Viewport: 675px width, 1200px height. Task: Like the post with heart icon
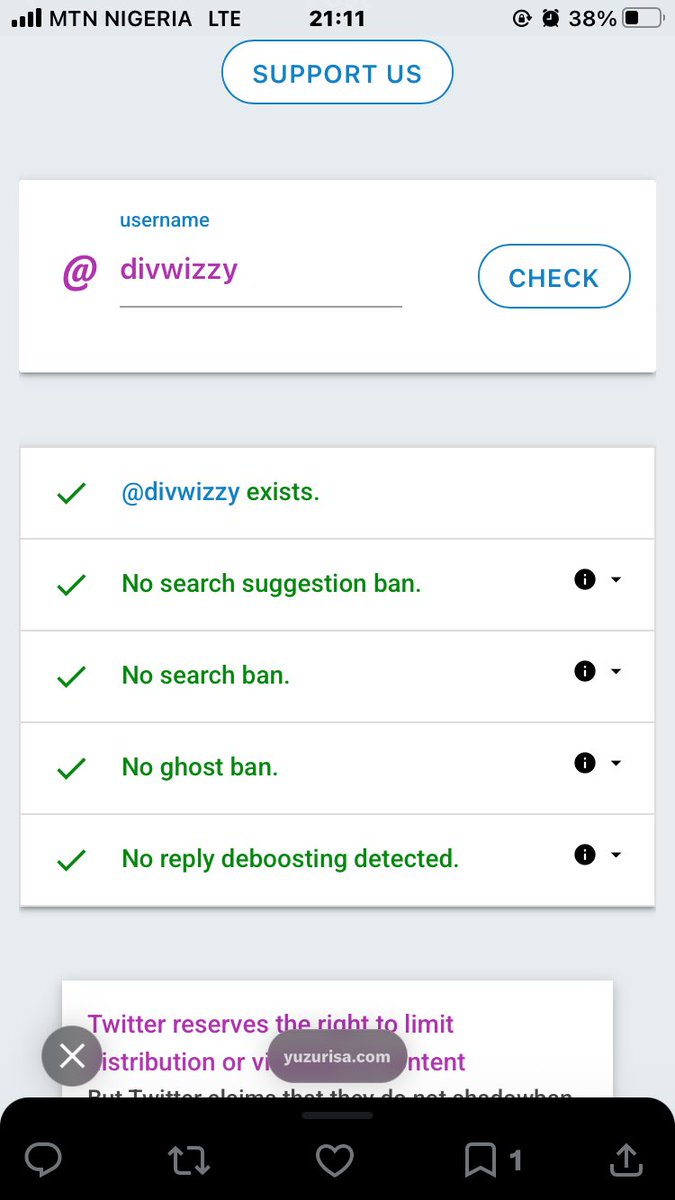(335, 1160)
